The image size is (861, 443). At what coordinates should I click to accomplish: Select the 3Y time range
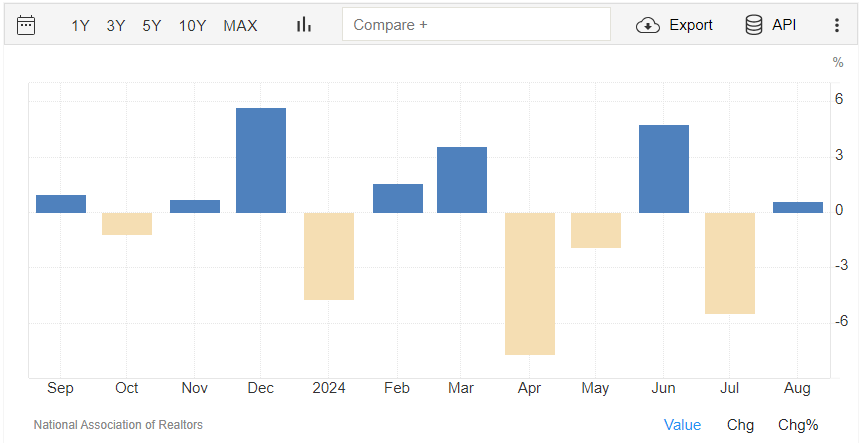pos(116,26)
